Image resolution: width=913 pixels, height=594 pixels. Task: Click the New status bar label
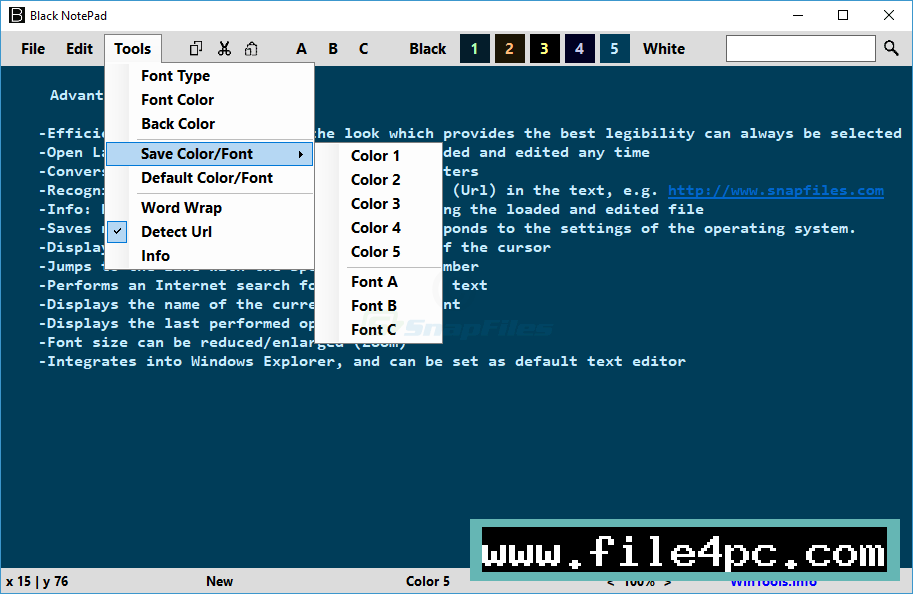(x=220, y=581)
